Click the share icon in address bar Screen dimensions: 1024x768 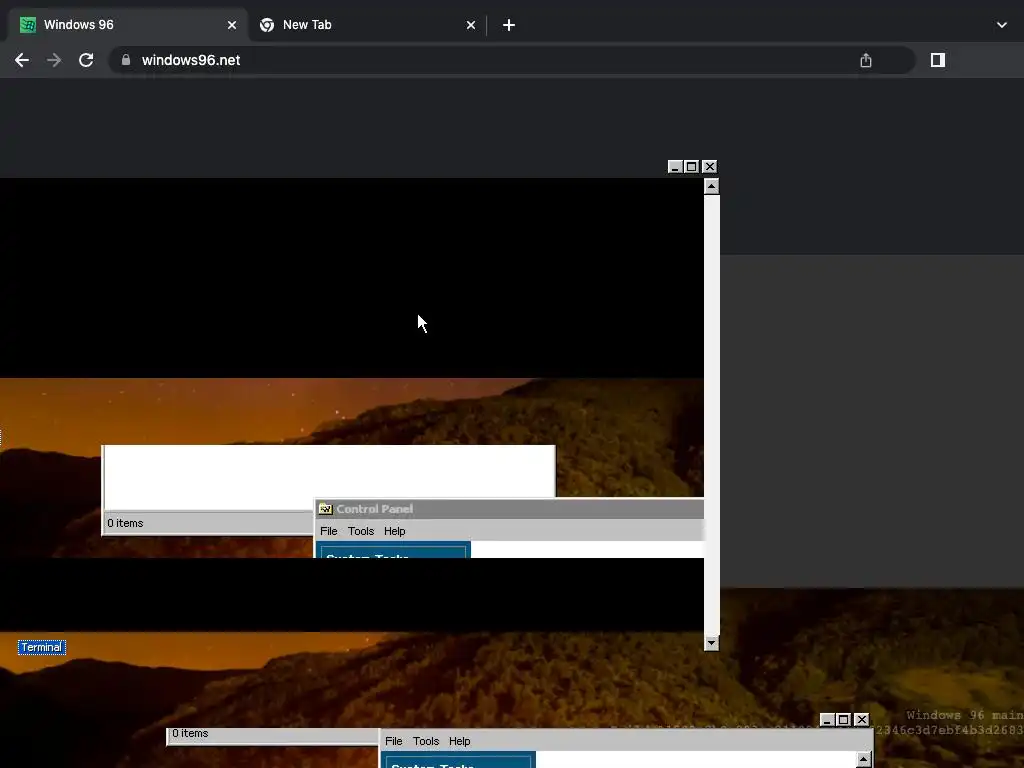pos(866,60)
